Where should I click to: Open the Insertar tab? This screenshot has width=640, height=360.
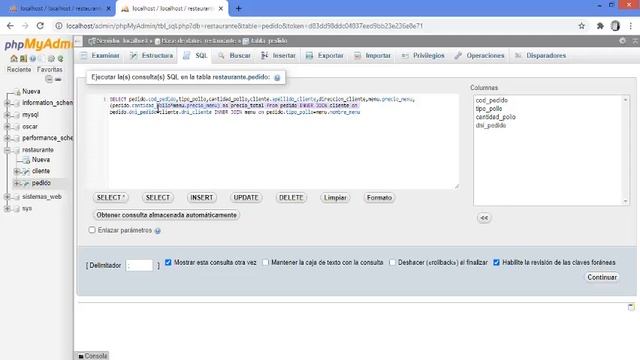pyautogui.click(x=278, y=56)
